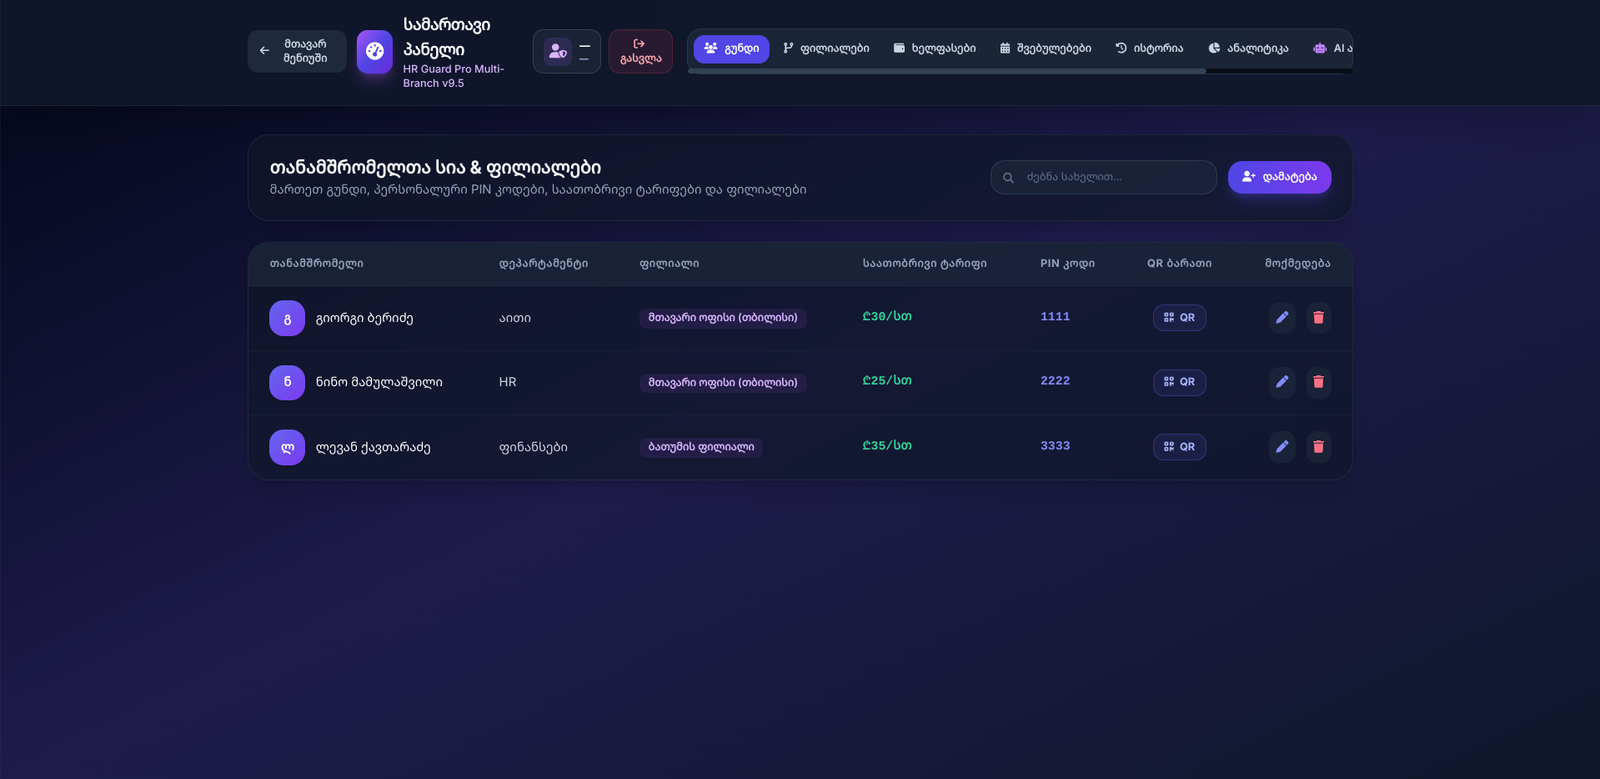Edit ნინო მამულაშვილი with the pencil icon
1600x779 pixels.
click(1282, 382)
